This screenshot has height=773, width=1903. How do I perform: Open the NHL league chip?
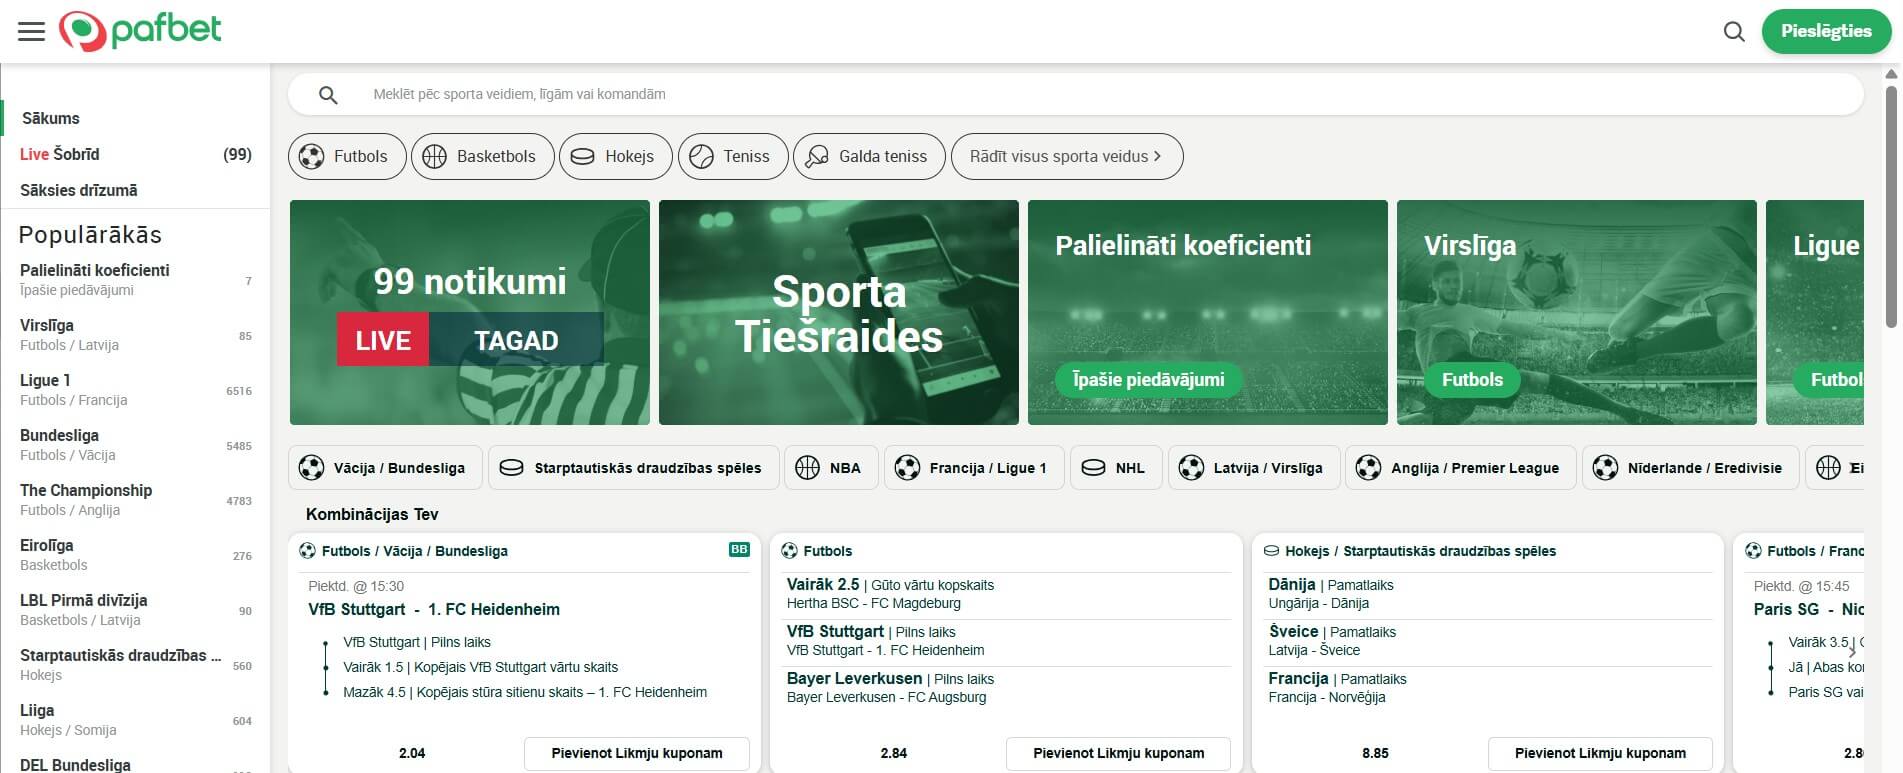(1116, 468)
